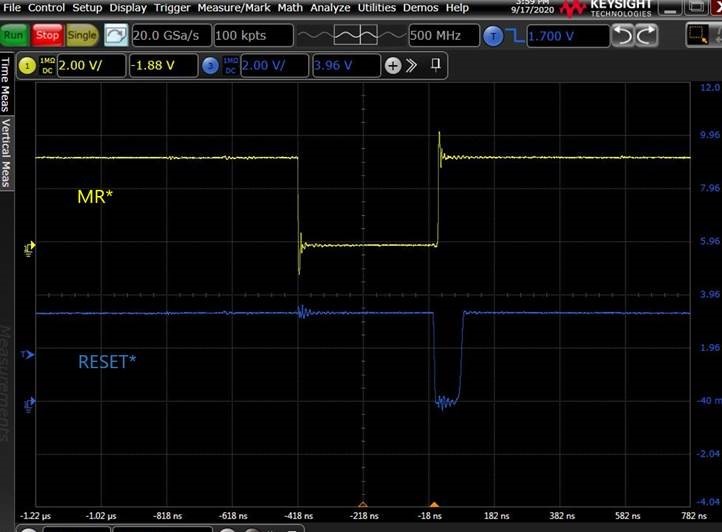722x532 pixels.
Task: Open the Control menu
Action: pos(46,8)
